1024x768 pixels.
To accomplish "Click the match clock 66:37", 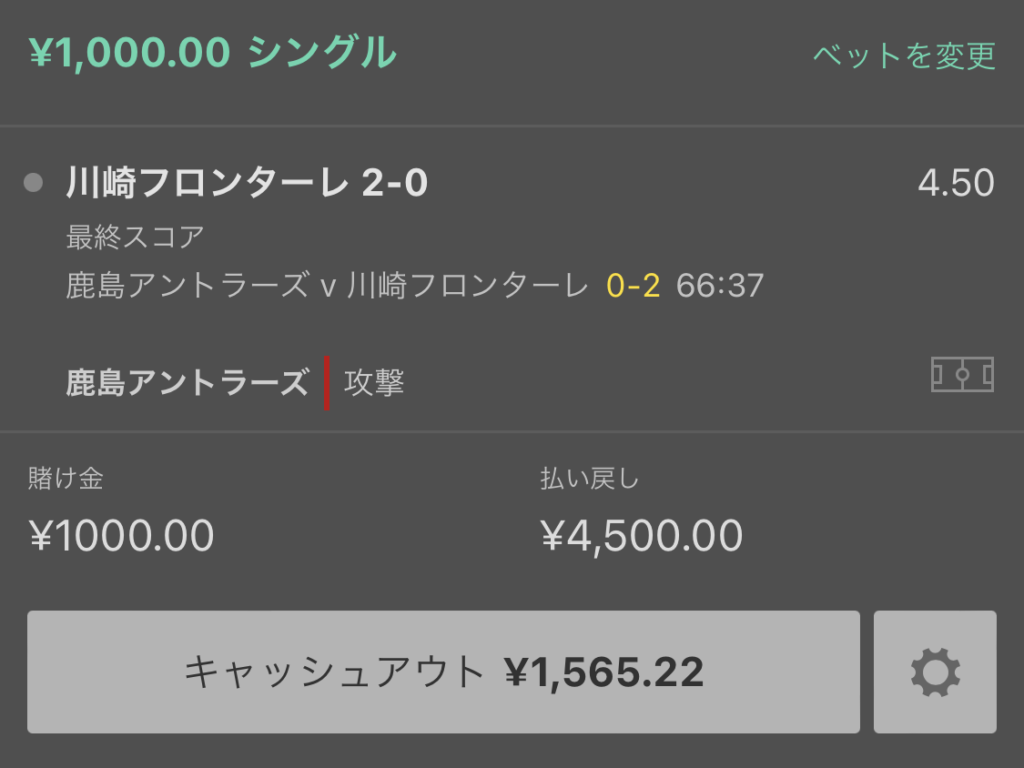I will coord(720,286).
